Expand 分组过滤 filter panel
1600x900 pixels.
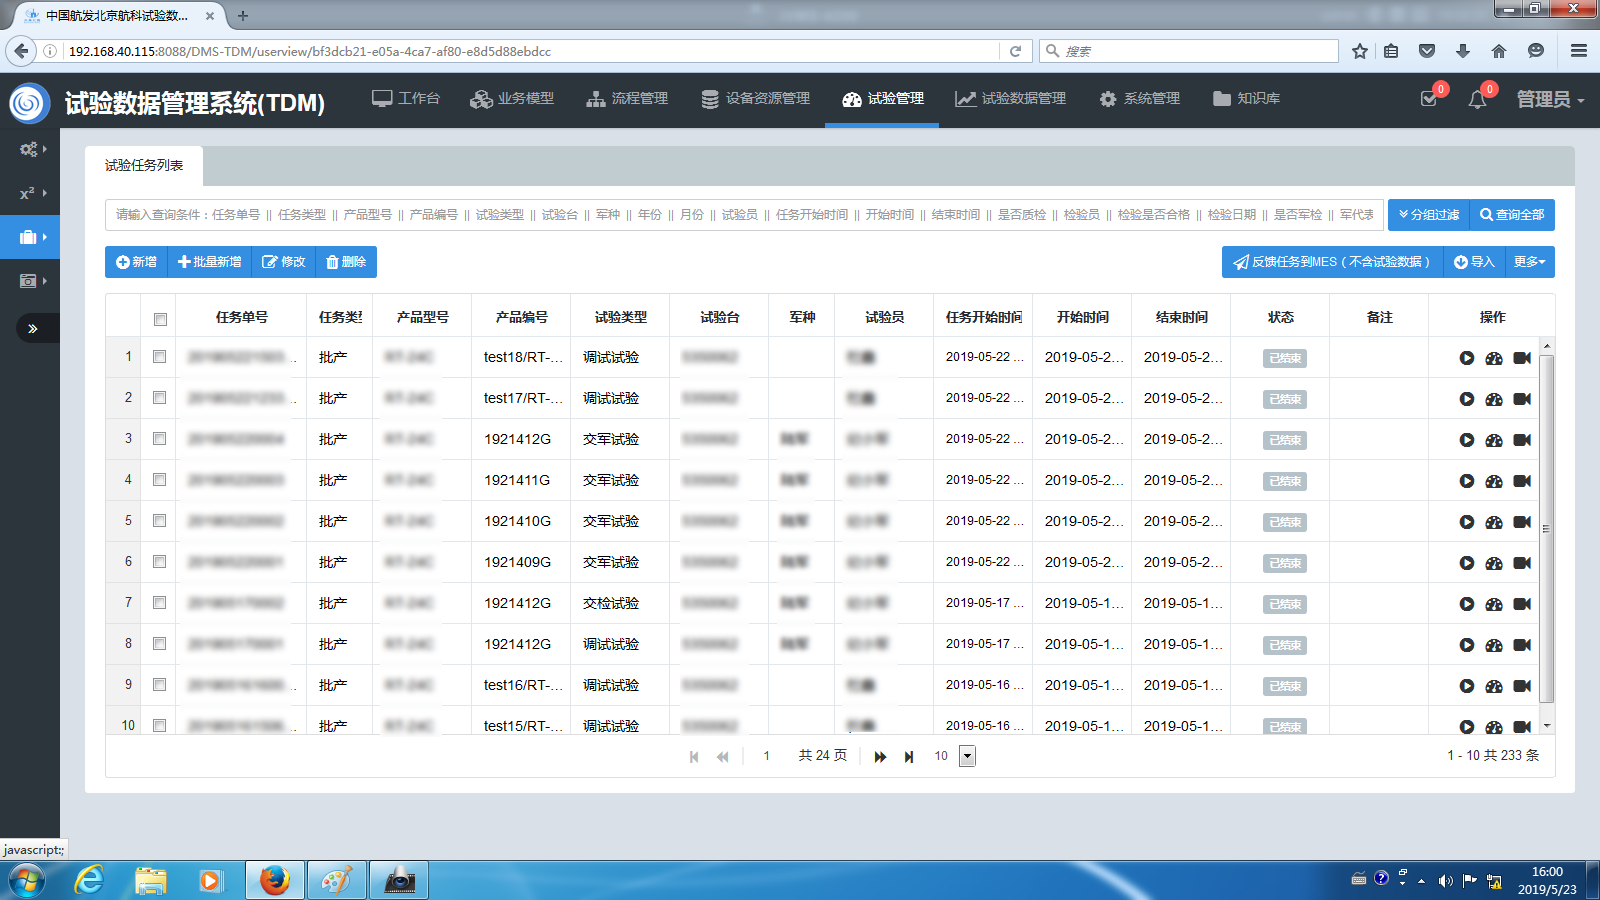click(1428, 215)
